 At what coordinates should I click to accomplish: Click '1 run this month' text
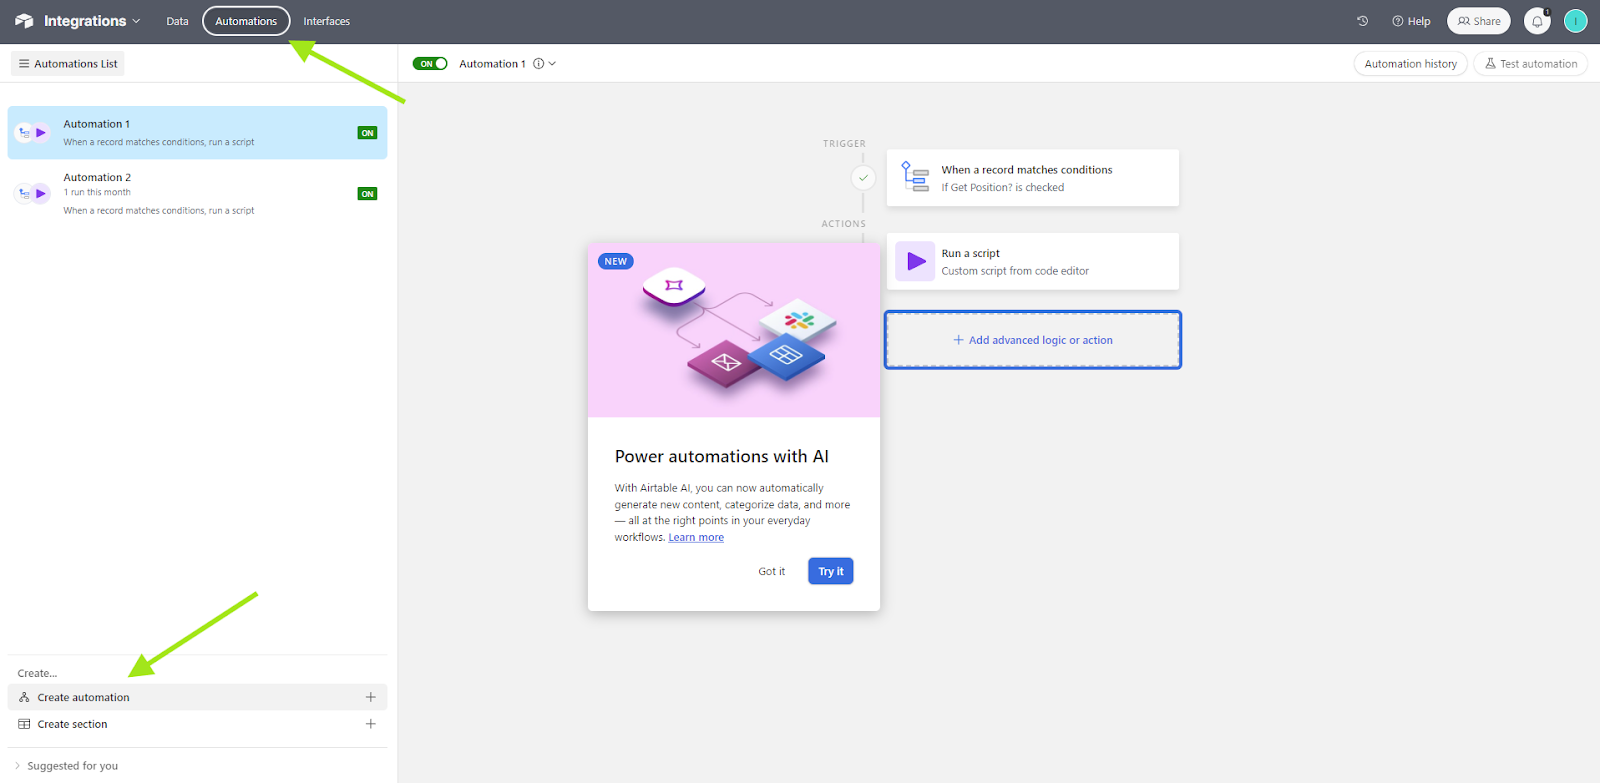coord(97,192)
